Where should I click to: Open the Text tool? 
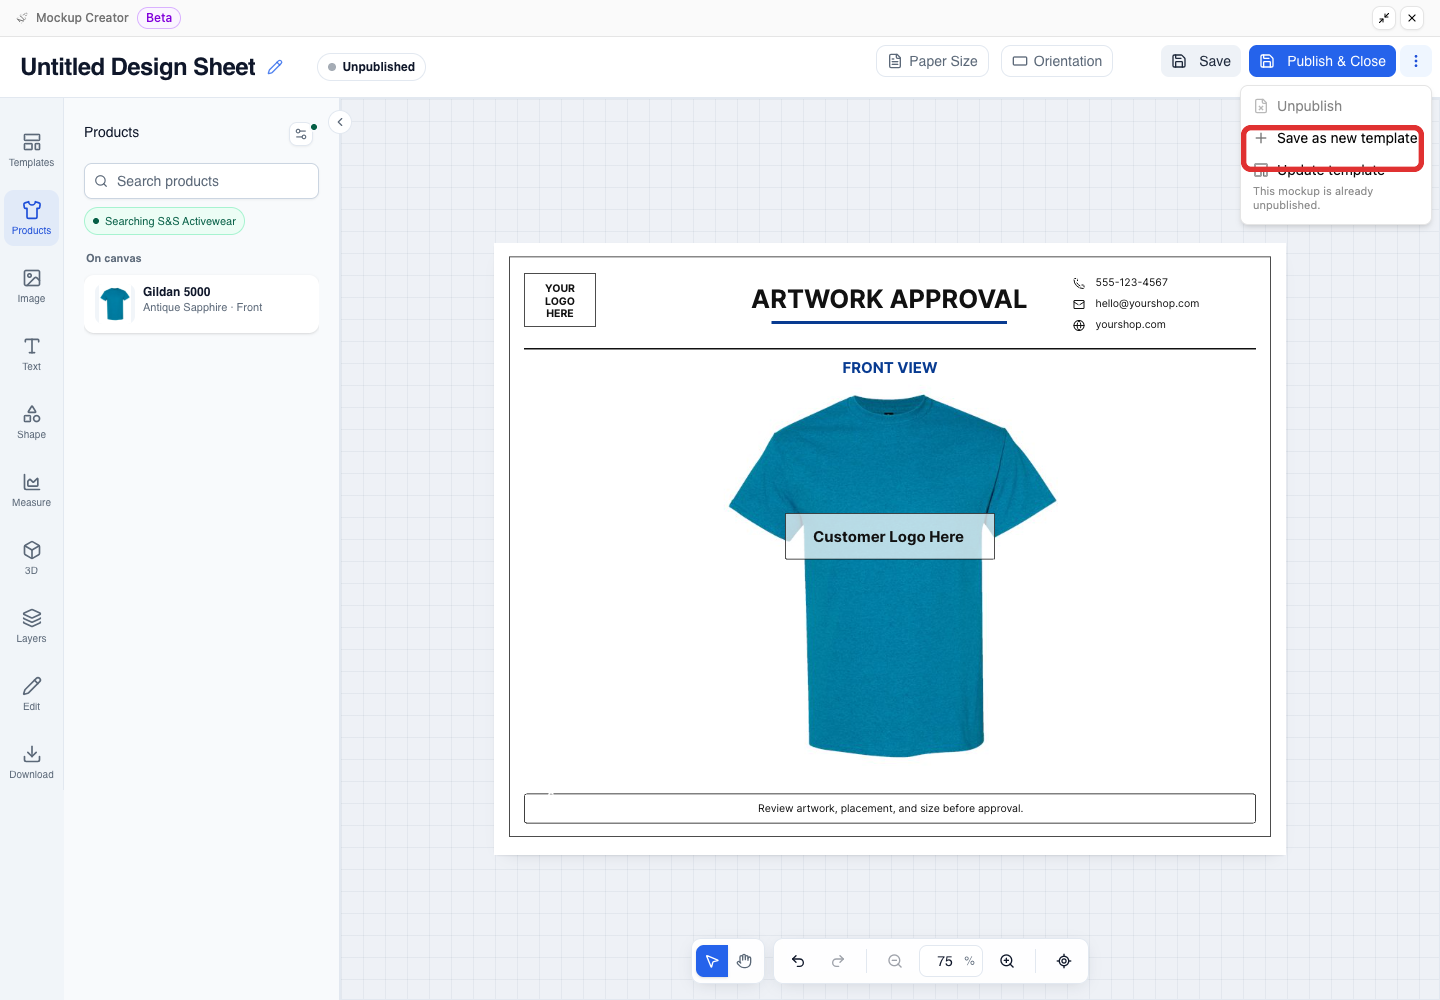pos(31,354)
